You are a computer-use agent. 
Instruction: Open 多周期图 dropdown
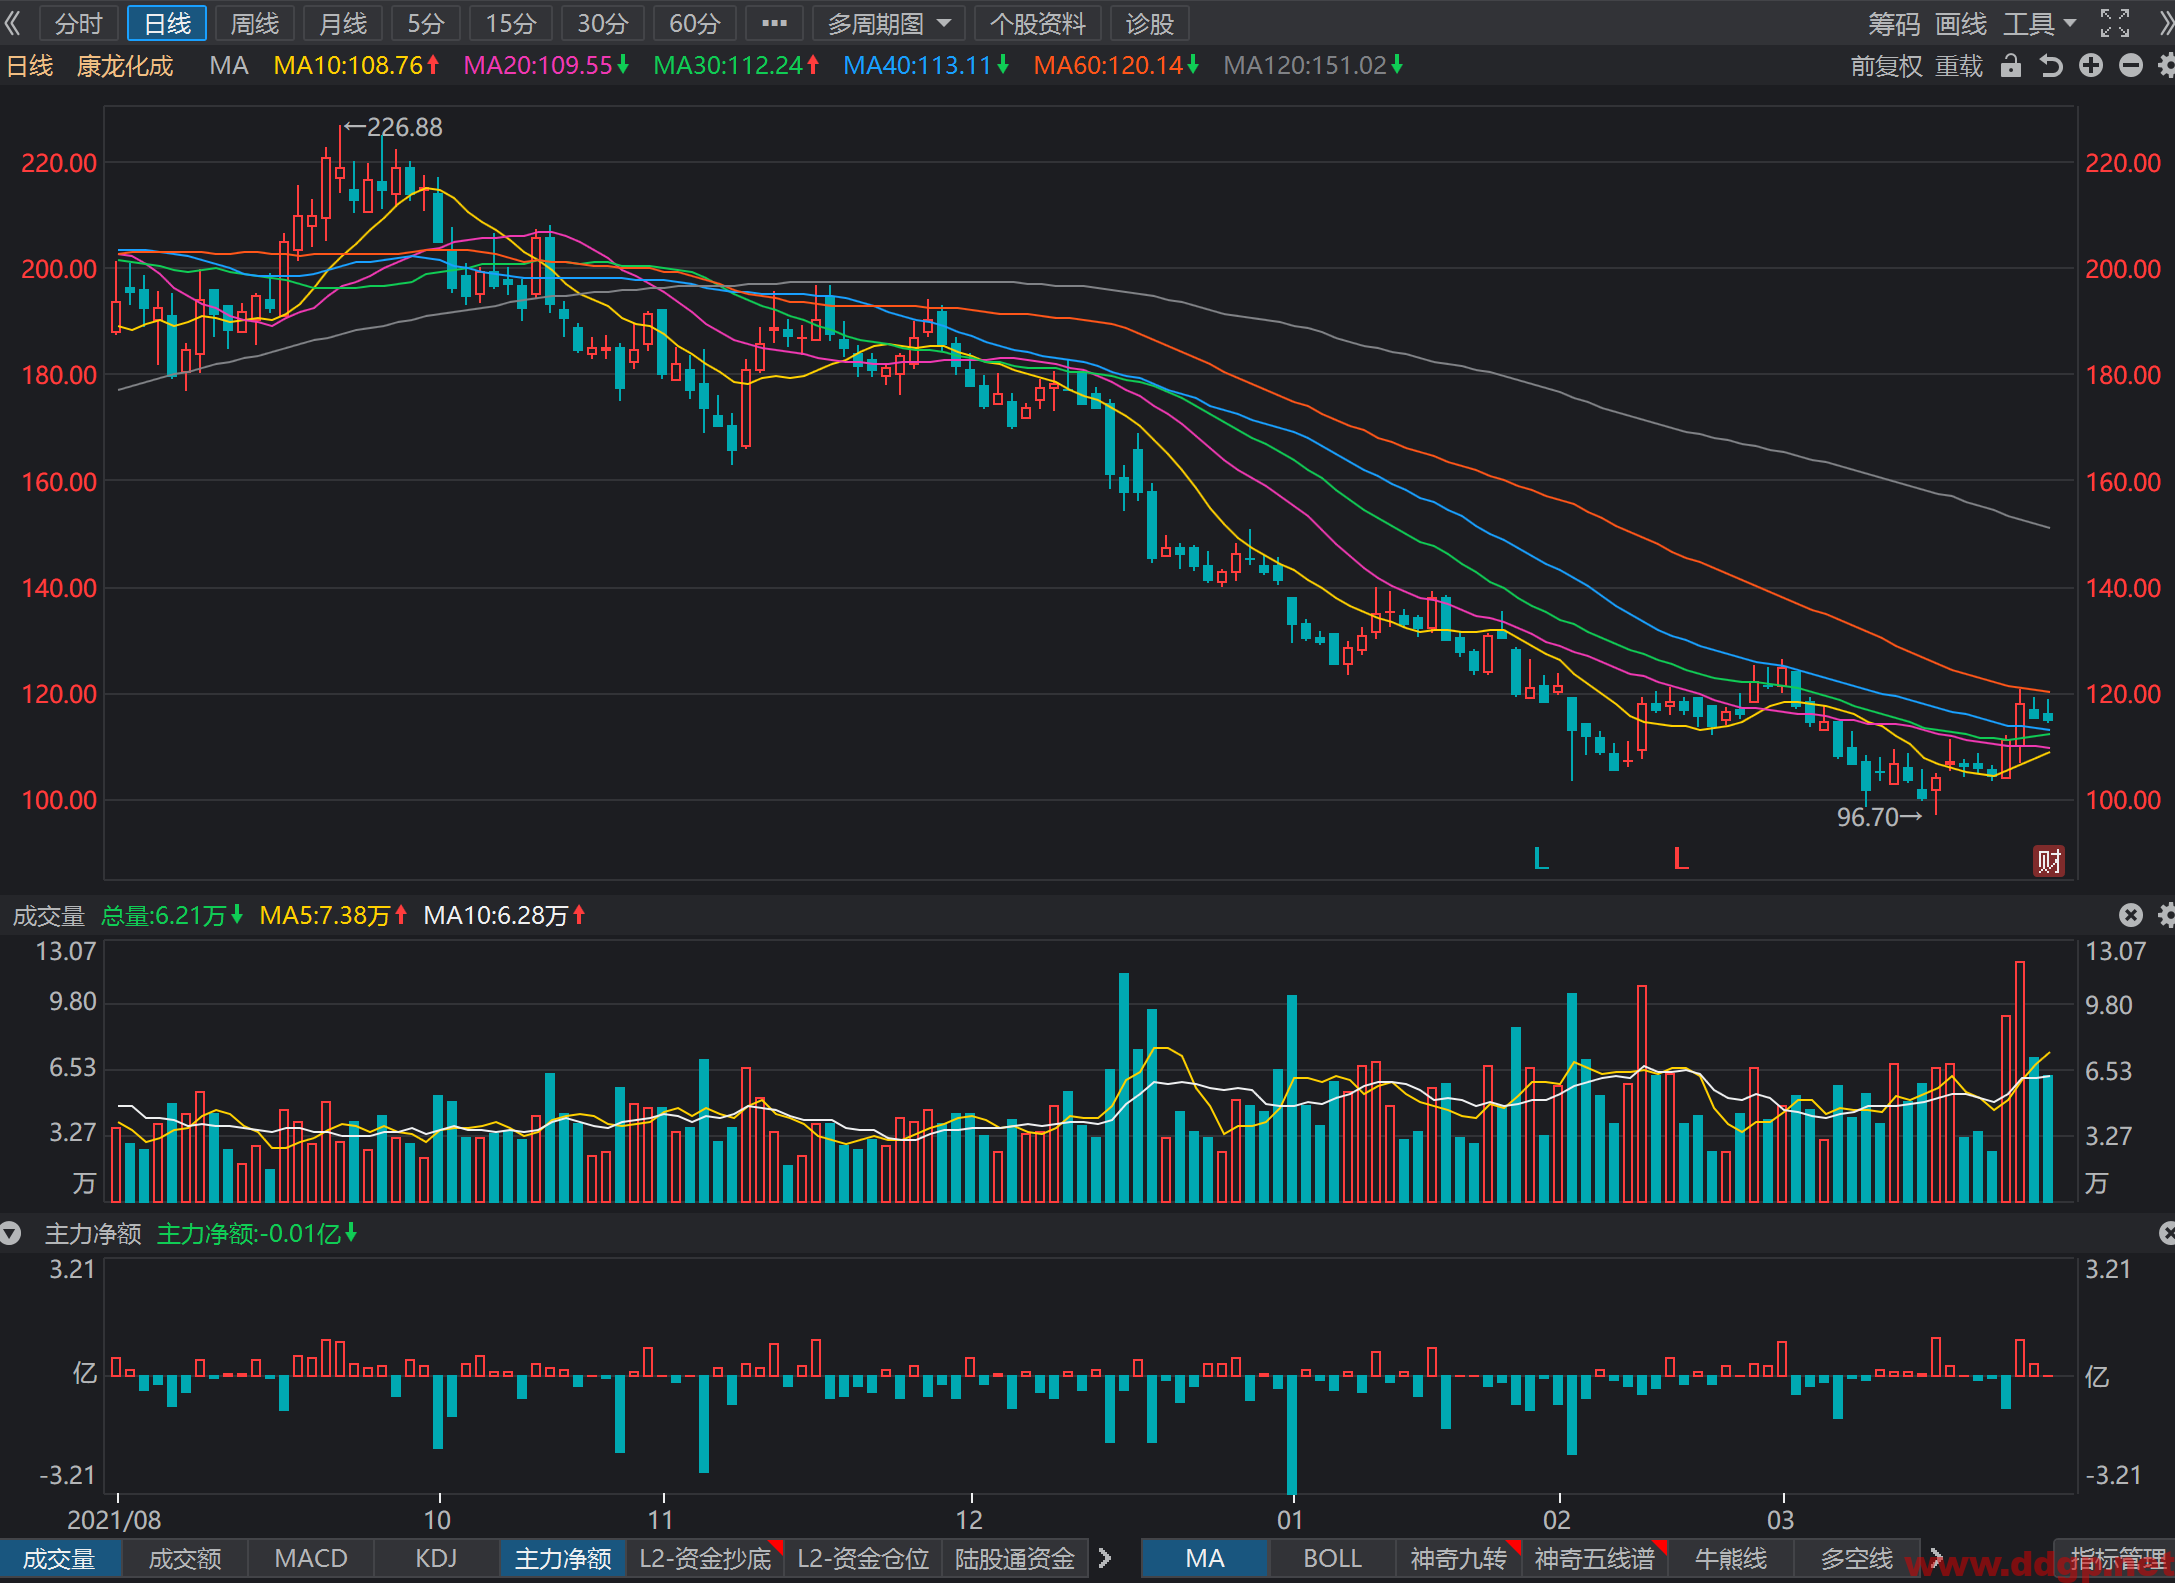(x=888, y=23)
